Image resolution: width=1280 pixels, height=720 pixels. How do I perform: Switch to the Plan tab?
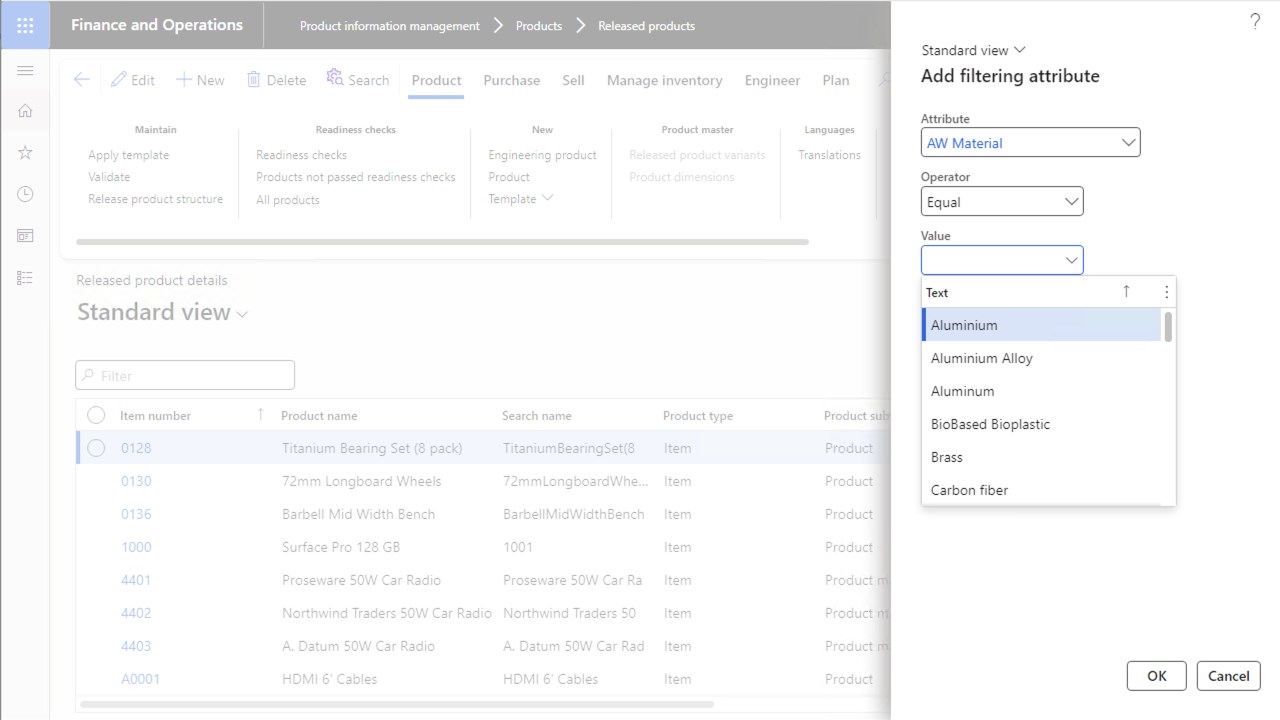tap(836, 80)
